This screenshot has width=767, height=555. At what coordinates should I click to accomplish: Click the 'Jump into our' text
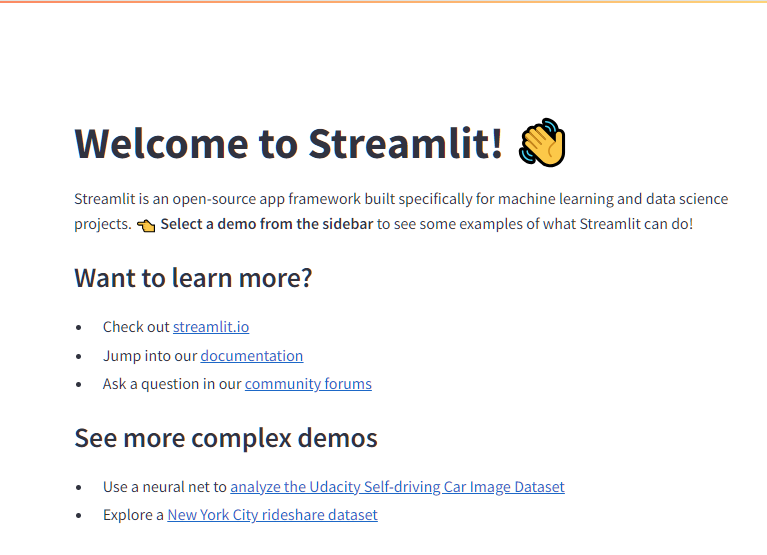(150, 355)
